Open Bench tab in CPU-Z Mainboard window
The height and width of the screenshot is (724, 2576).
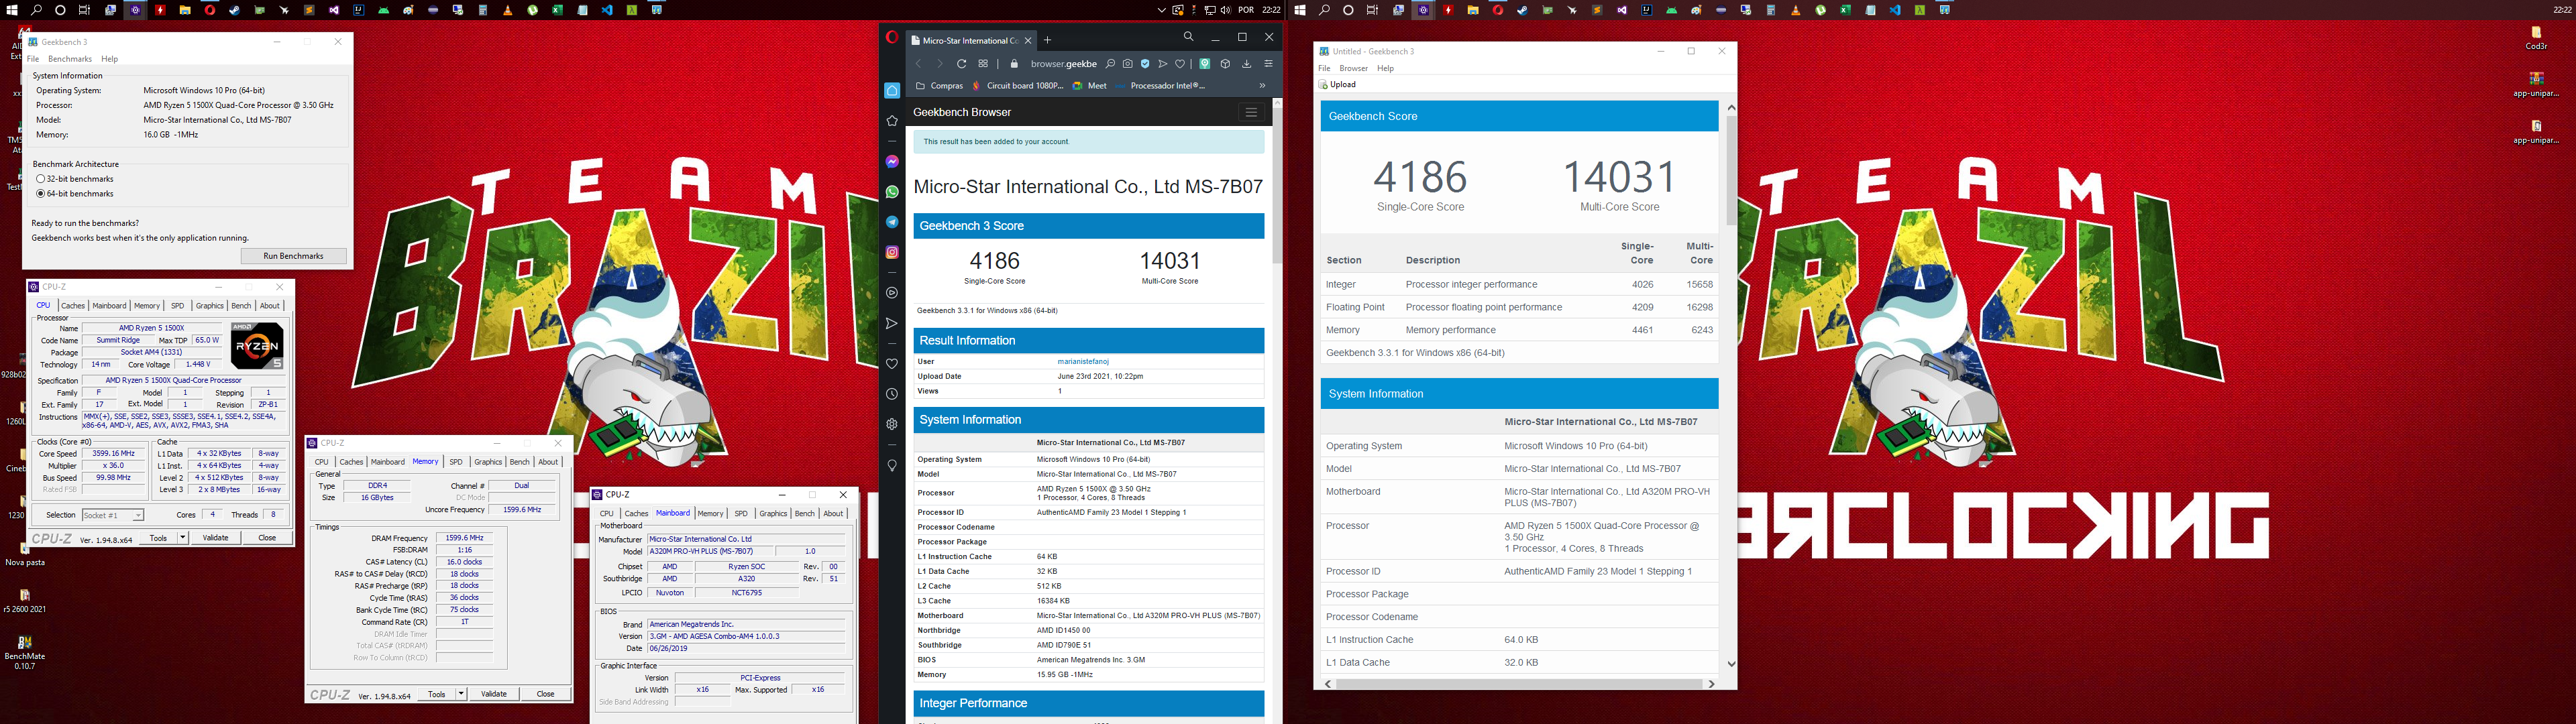click(805, 514)
